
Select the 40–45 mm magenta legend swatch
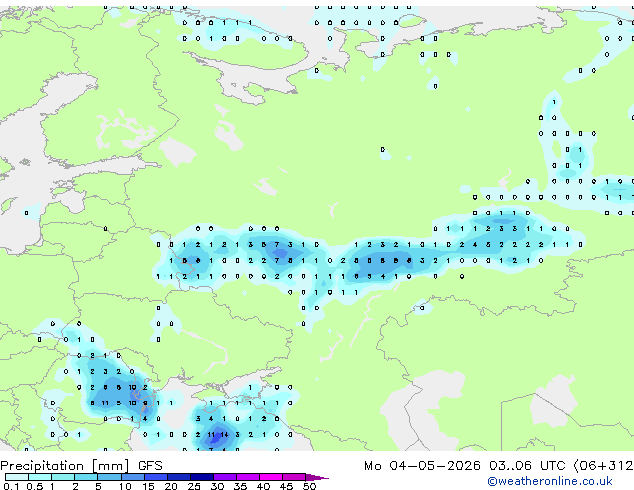(271, 477)
